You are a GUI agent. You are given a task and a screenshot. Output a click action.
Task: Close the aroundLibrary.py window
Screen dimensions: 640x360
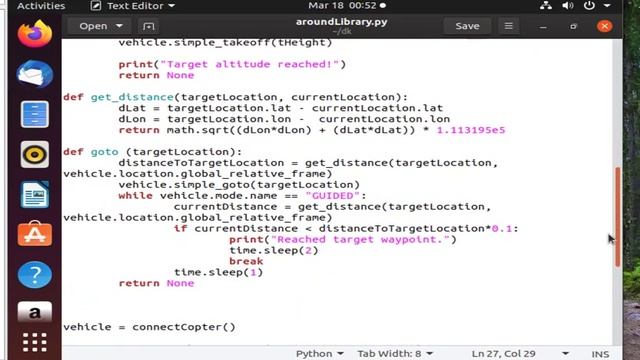click(604, 26)
